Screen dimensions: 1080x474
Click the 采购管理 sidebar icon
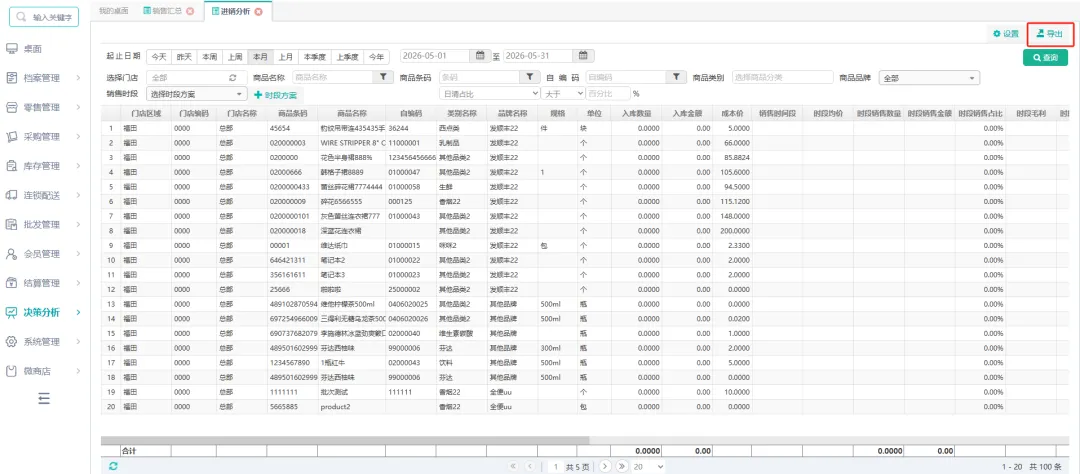point(11,136)
